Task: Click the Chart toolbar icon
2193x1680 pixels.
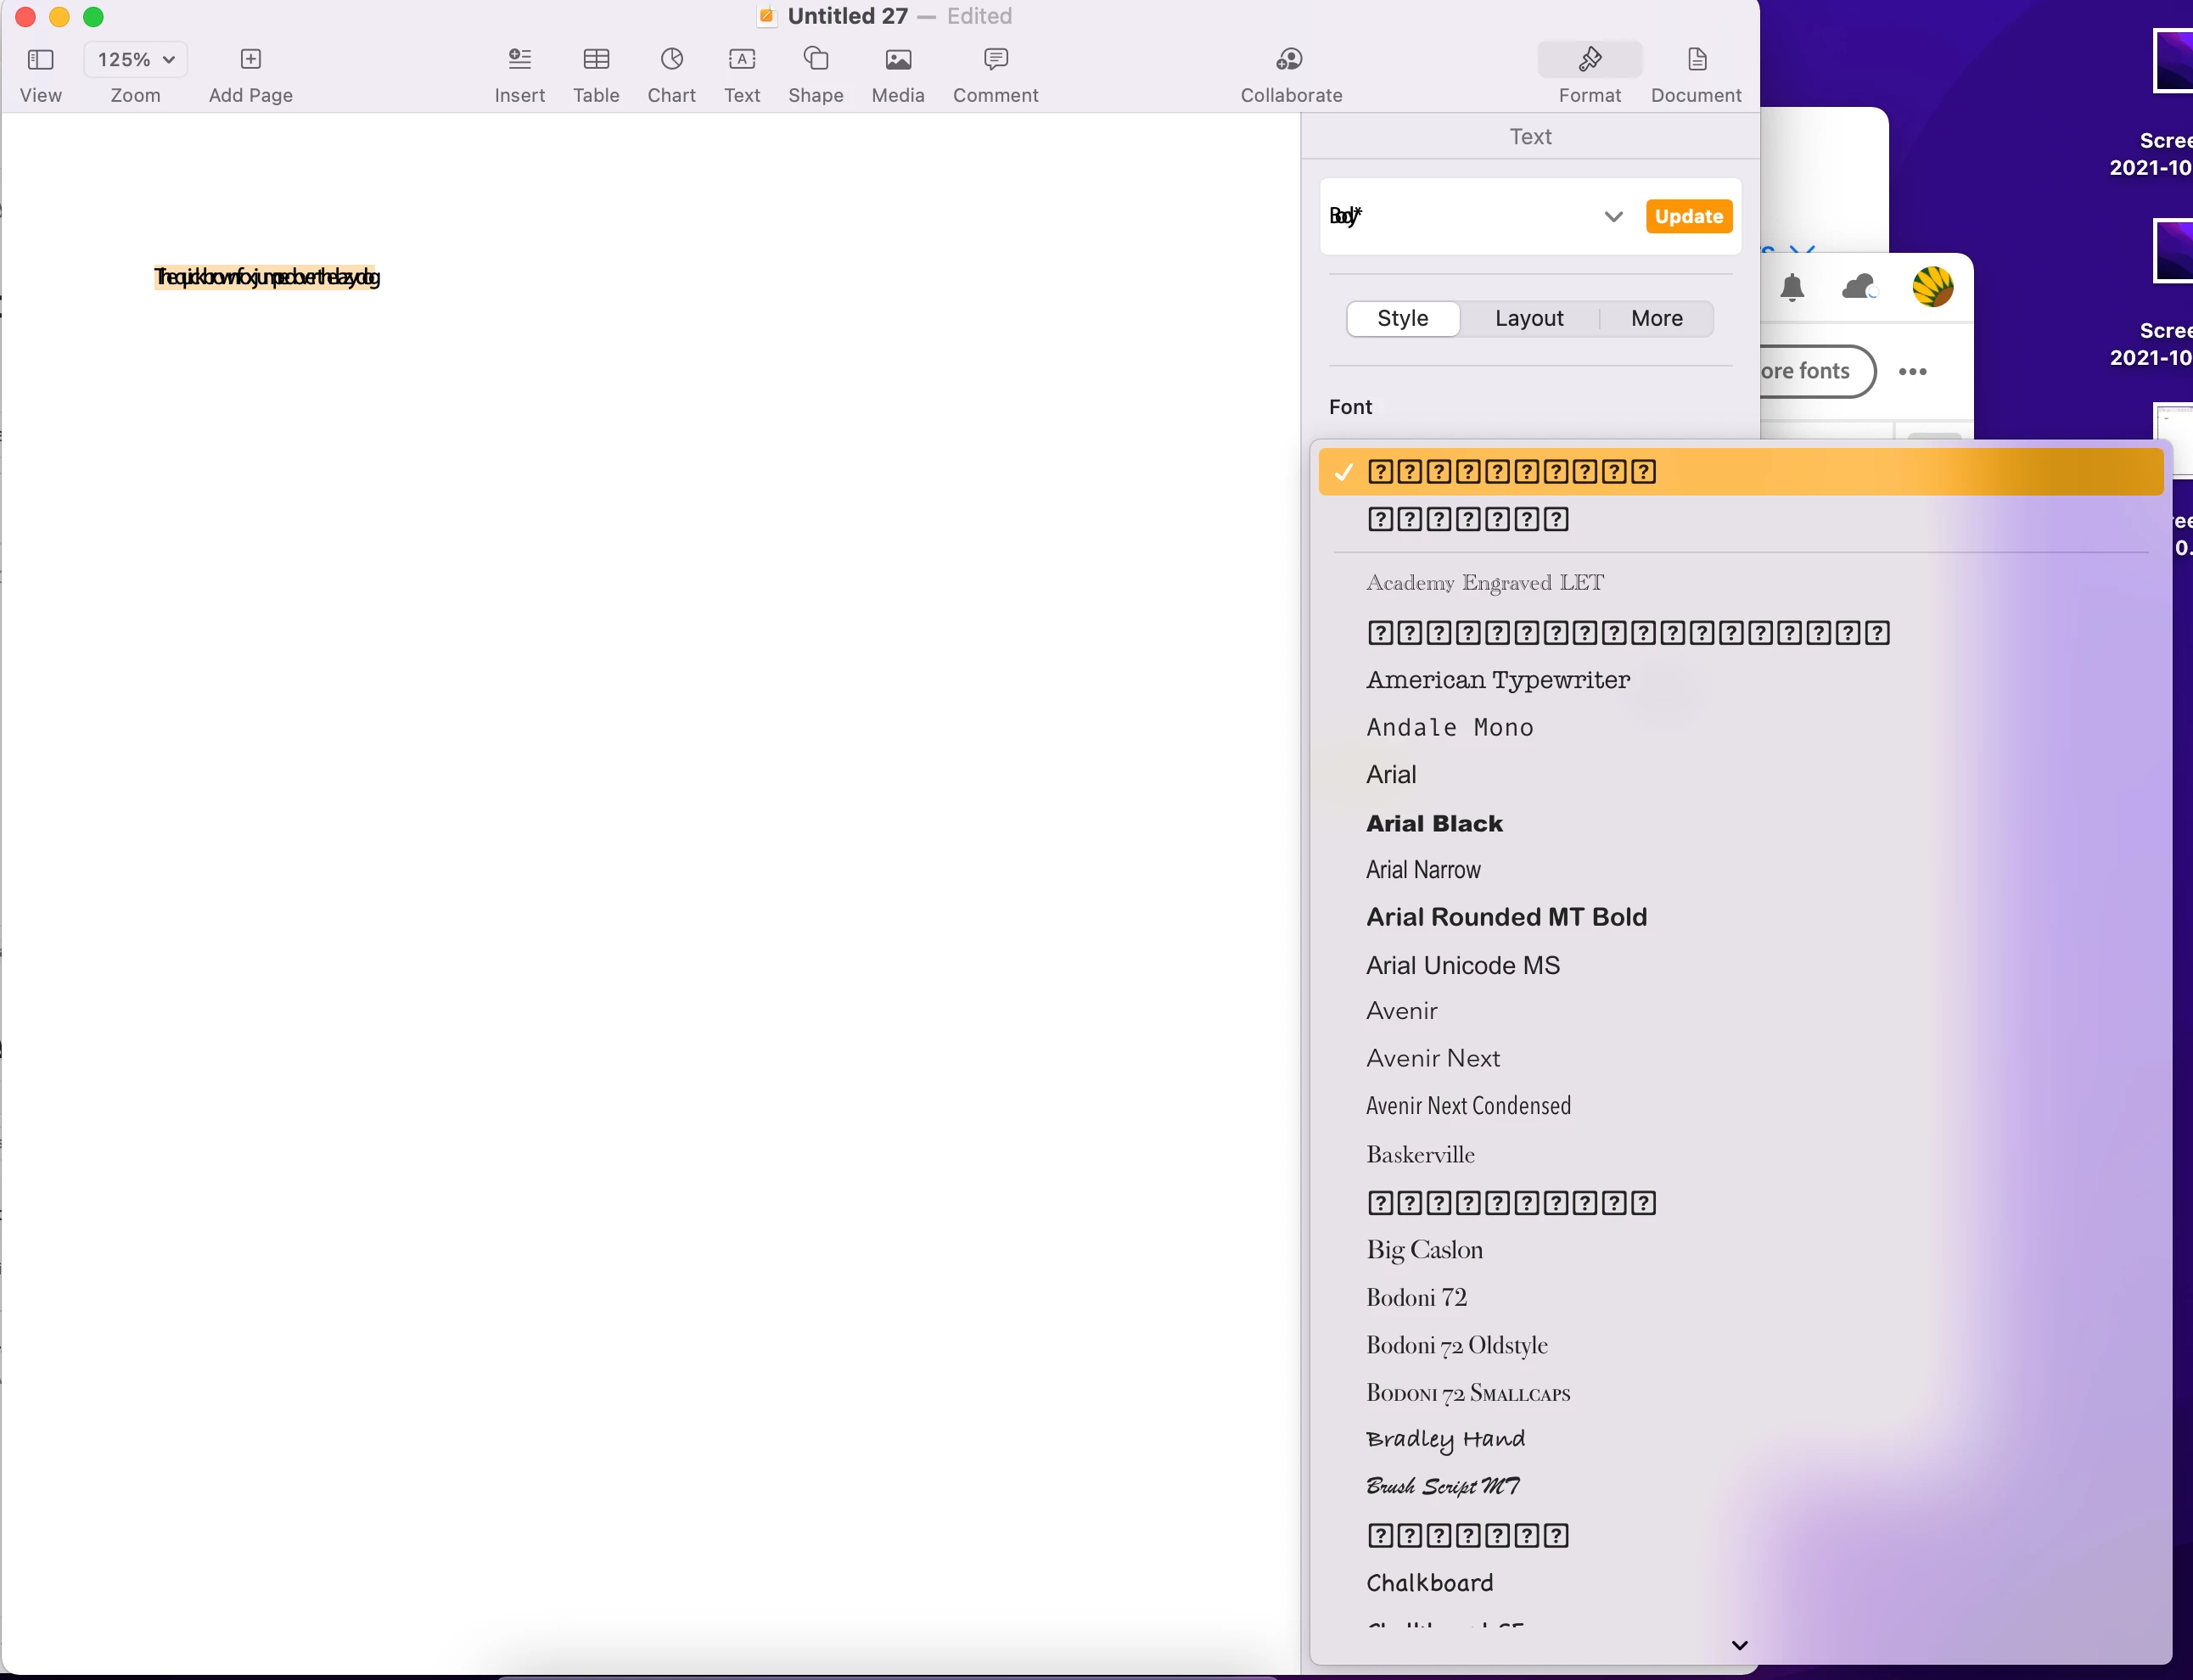Action: click(x=671, y=60)
